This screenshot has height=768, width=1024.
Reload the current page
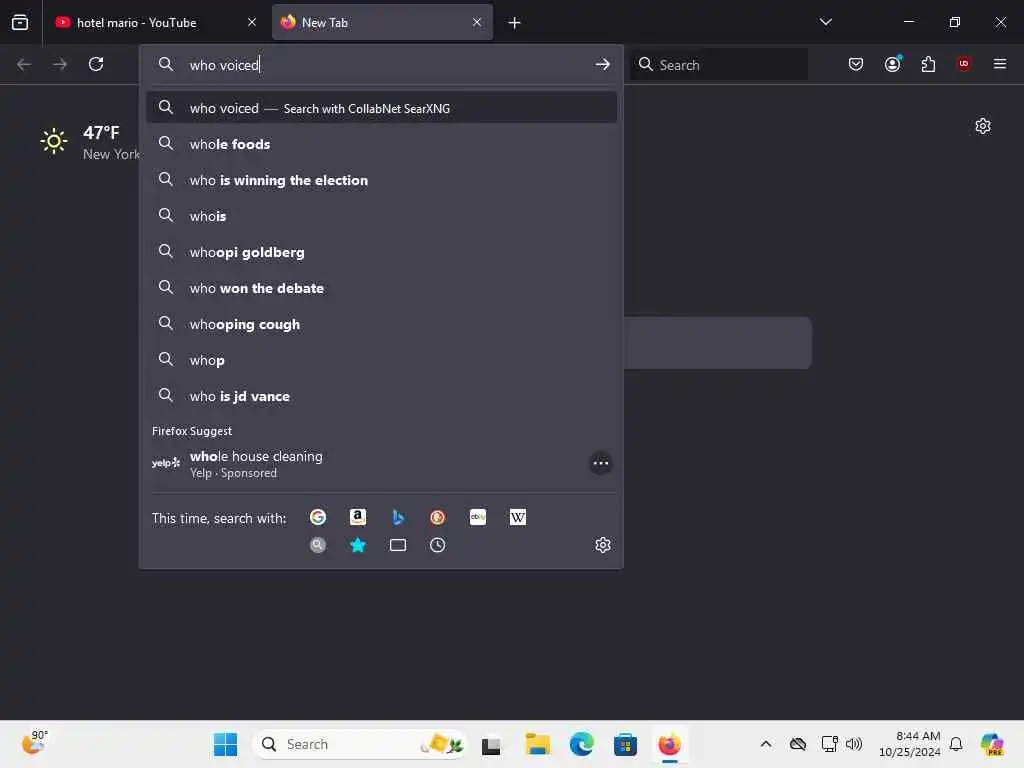(96, 64)
